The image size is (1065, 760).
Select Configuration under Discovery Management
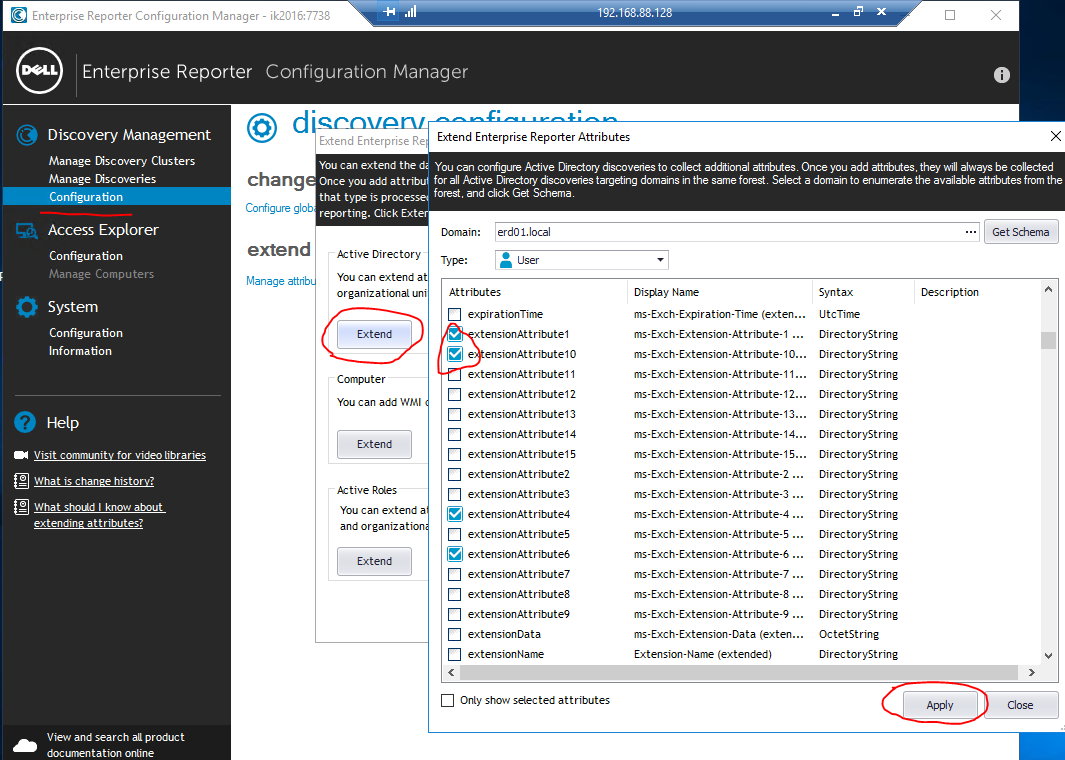pos(86,197)
